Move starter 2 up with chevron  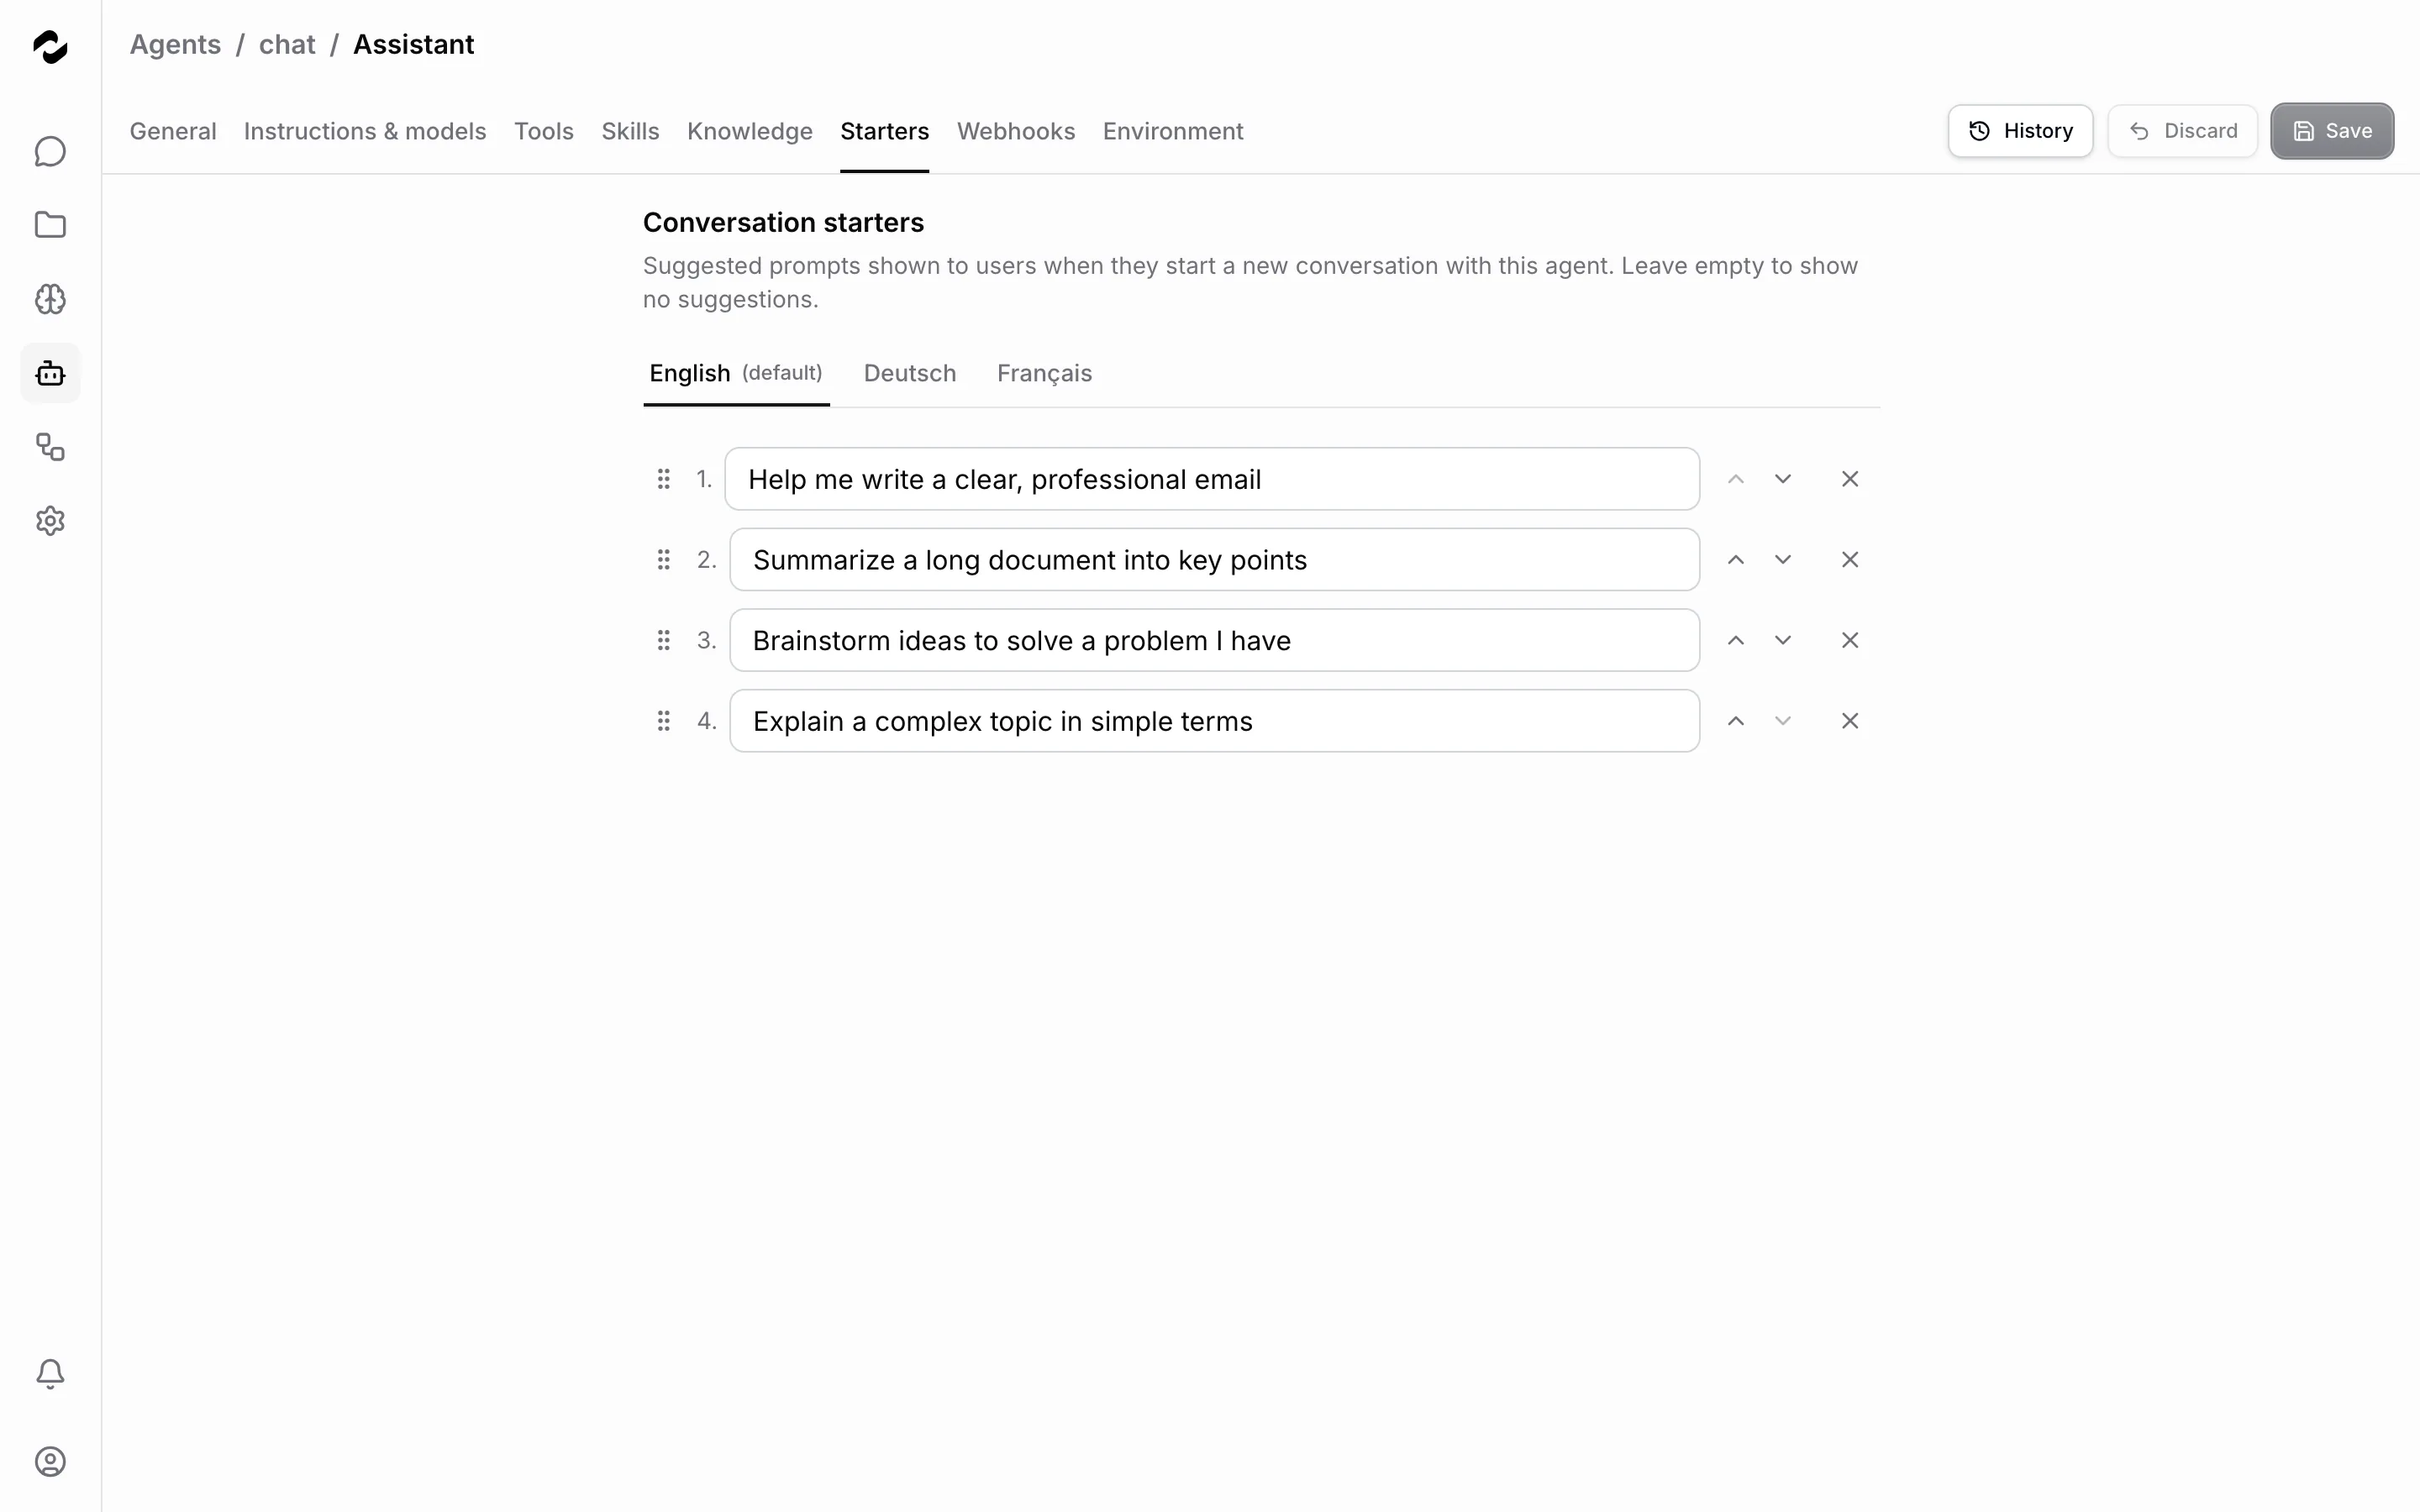(x=1736, y=560)
